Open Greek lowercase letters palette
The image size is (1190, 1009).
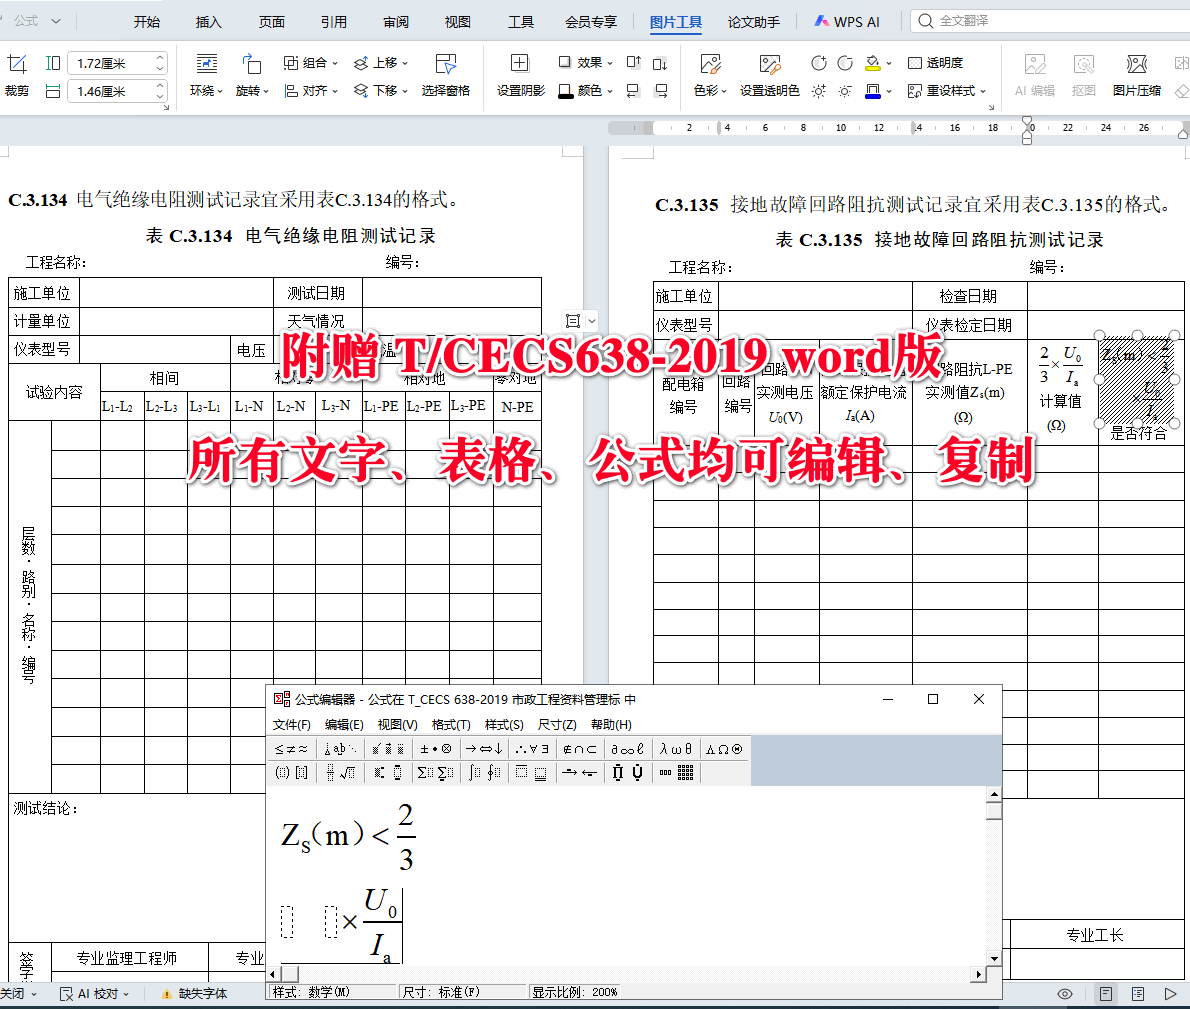click(x=675, y=749)
